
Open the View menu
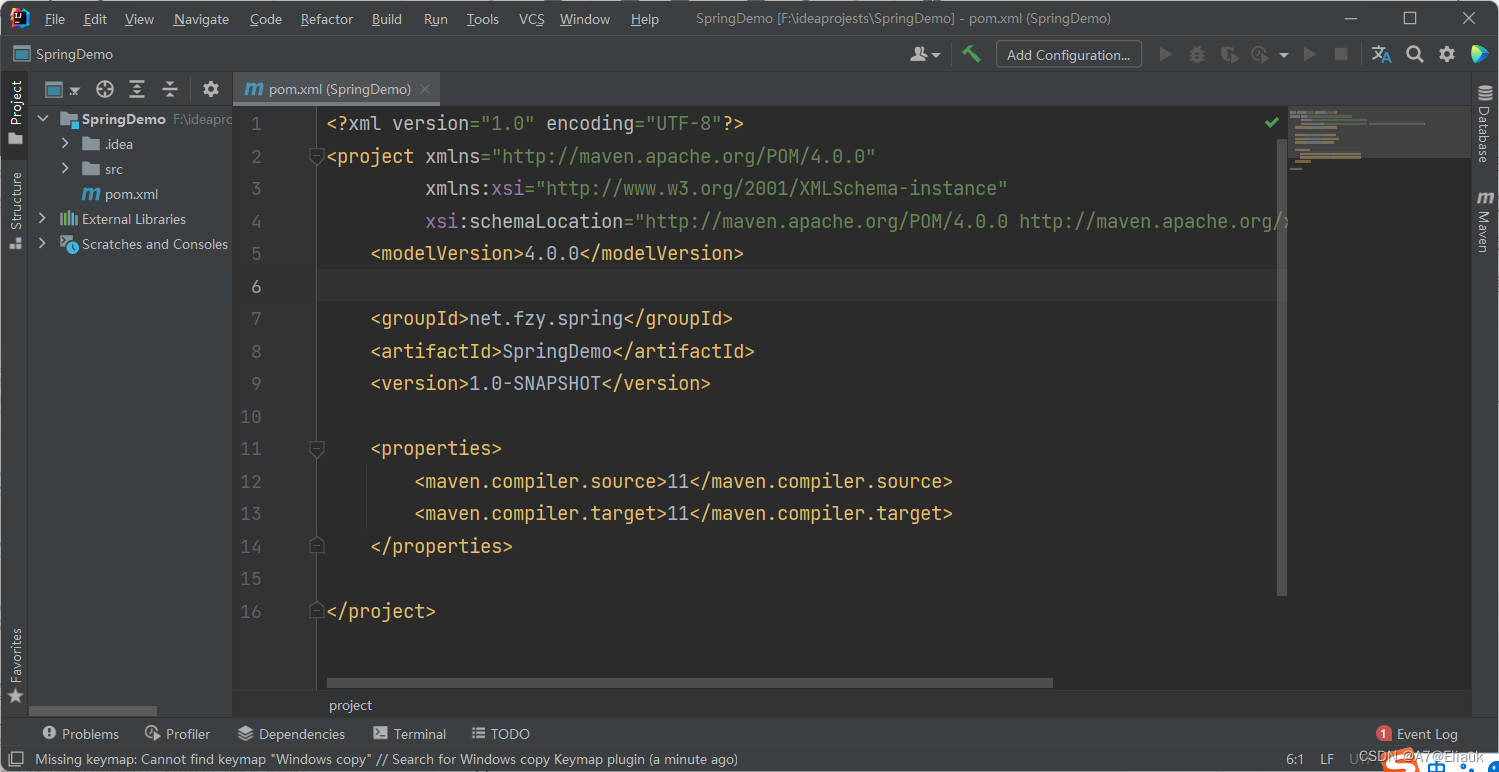pos(139,19)
